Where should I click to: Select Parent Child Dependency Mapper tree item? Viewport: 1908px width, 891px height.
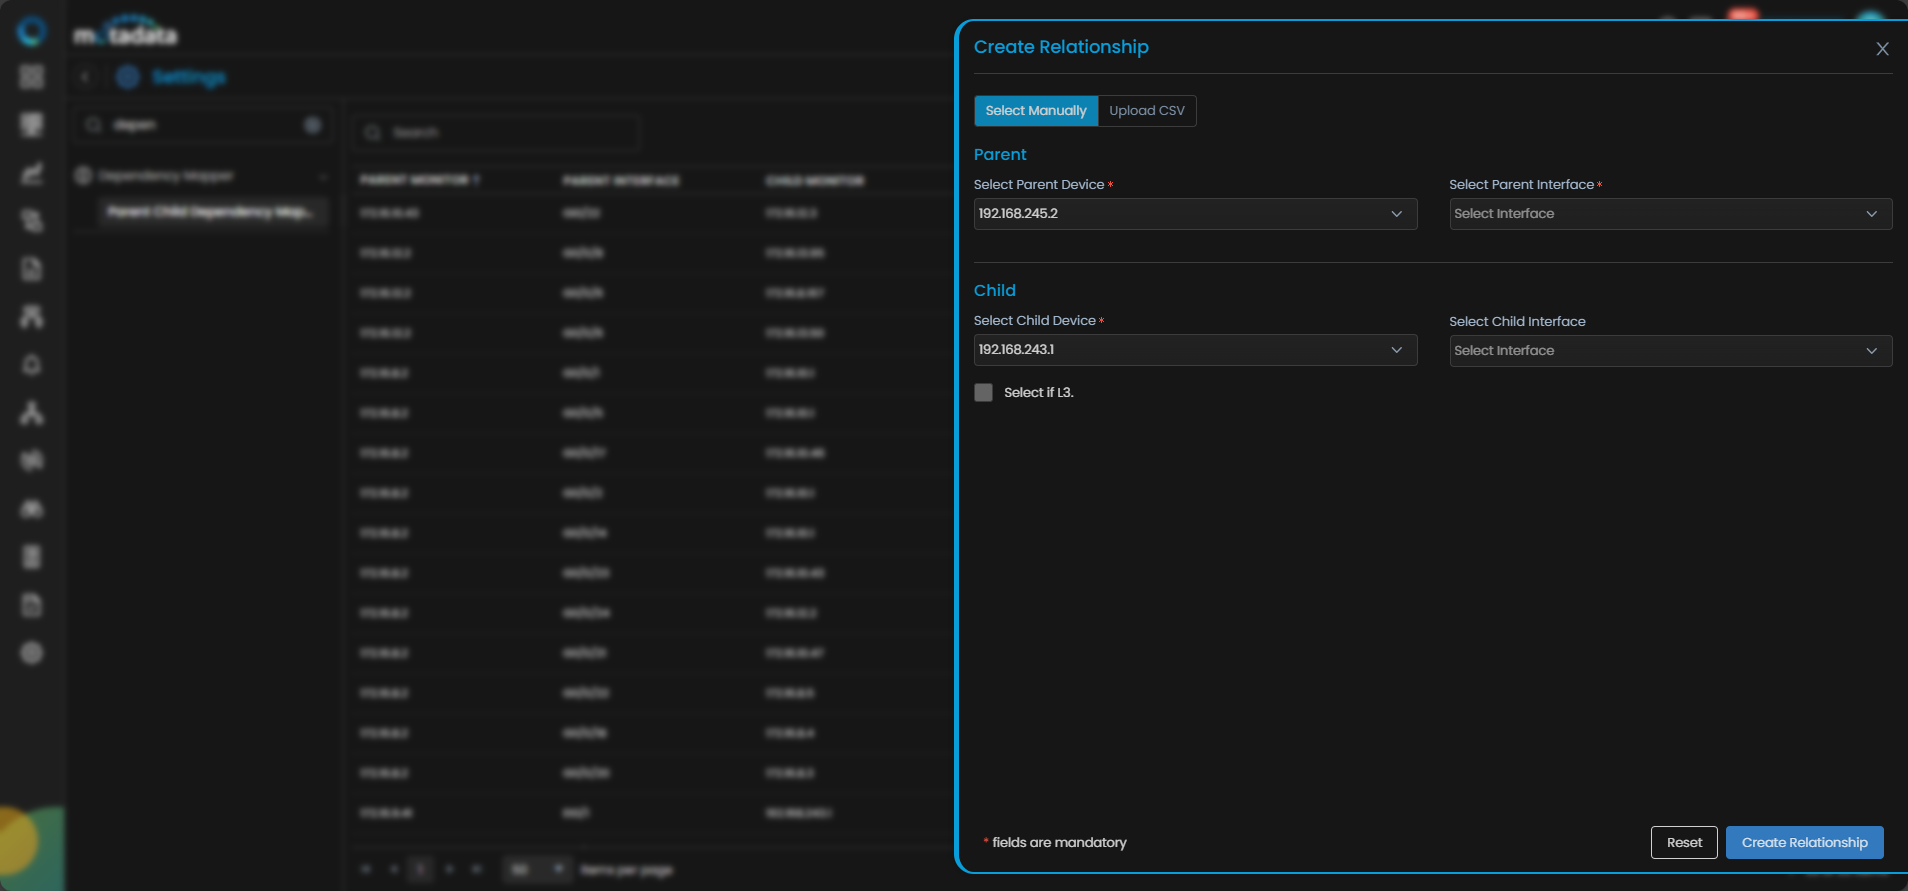(210, 212)
